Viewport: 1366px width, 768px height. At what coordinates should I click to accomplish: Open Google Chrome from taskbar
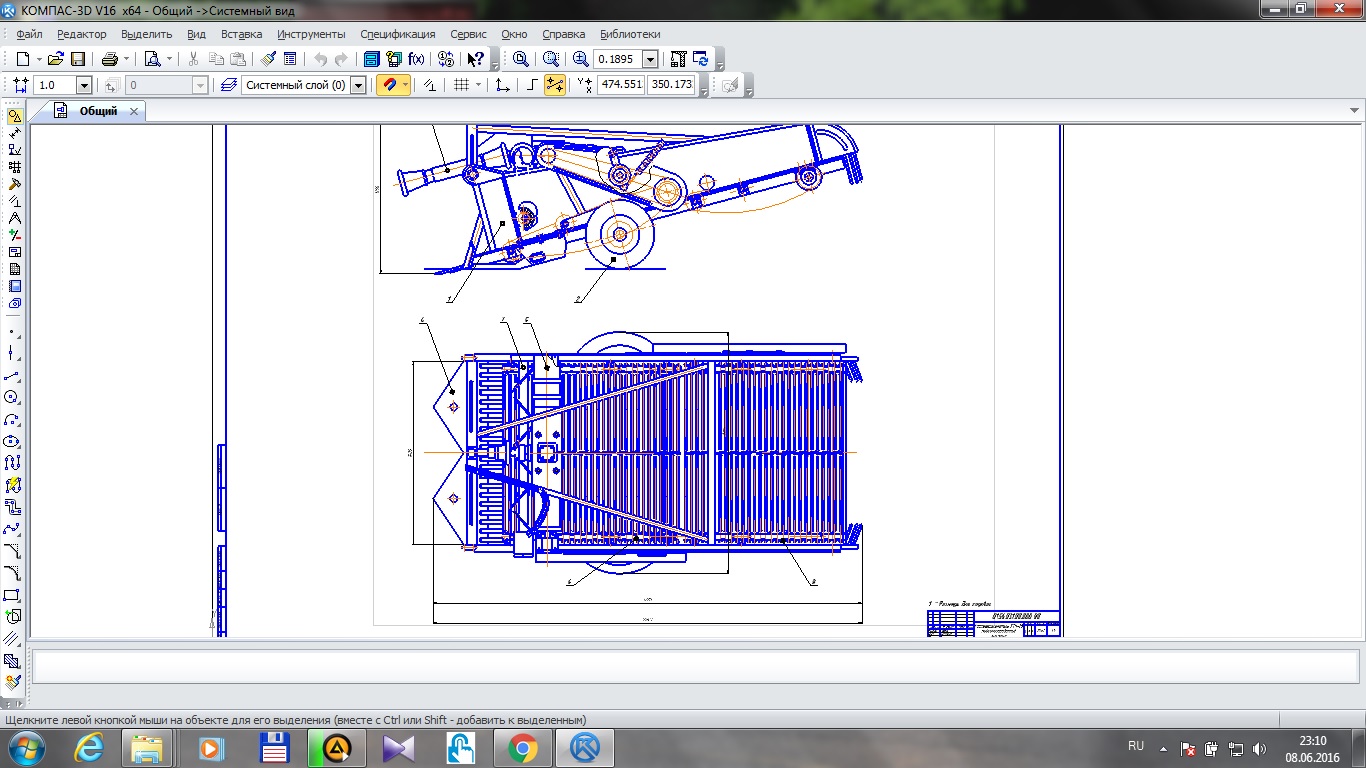click(522, 747)
